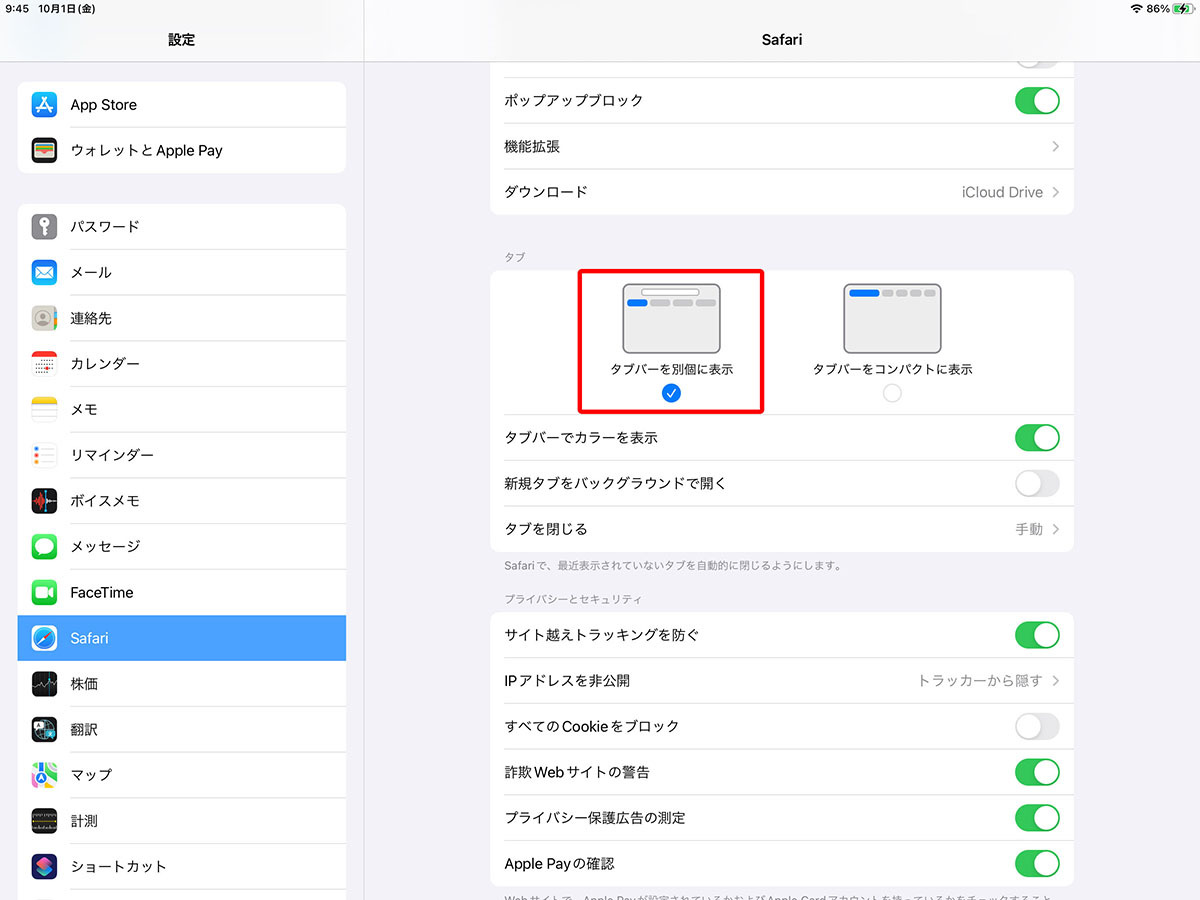Tap the 機能拡張 row label
The width and height of the screenshot is (1200, 900).
pos(532,147)
